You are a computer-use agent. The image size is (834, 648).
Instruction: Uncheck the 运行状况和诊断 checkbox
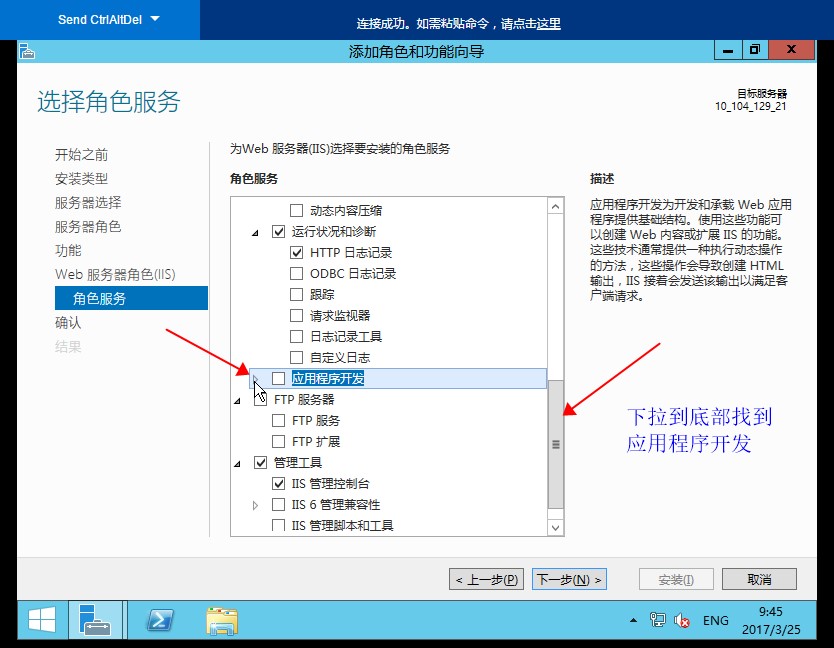tap(278, 231)
